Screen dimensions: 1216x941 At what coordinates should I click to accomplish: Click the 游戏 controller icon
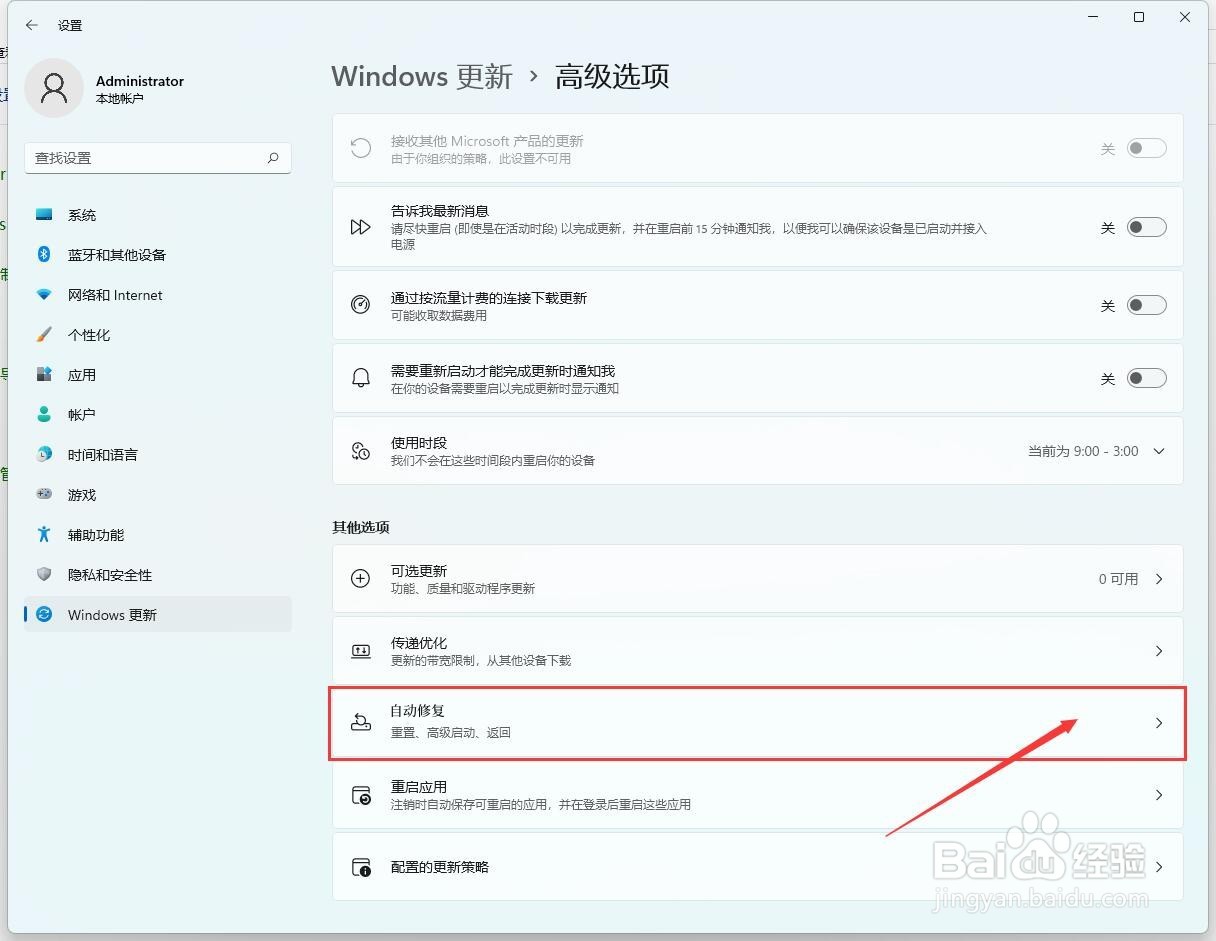tap(44, 494)
